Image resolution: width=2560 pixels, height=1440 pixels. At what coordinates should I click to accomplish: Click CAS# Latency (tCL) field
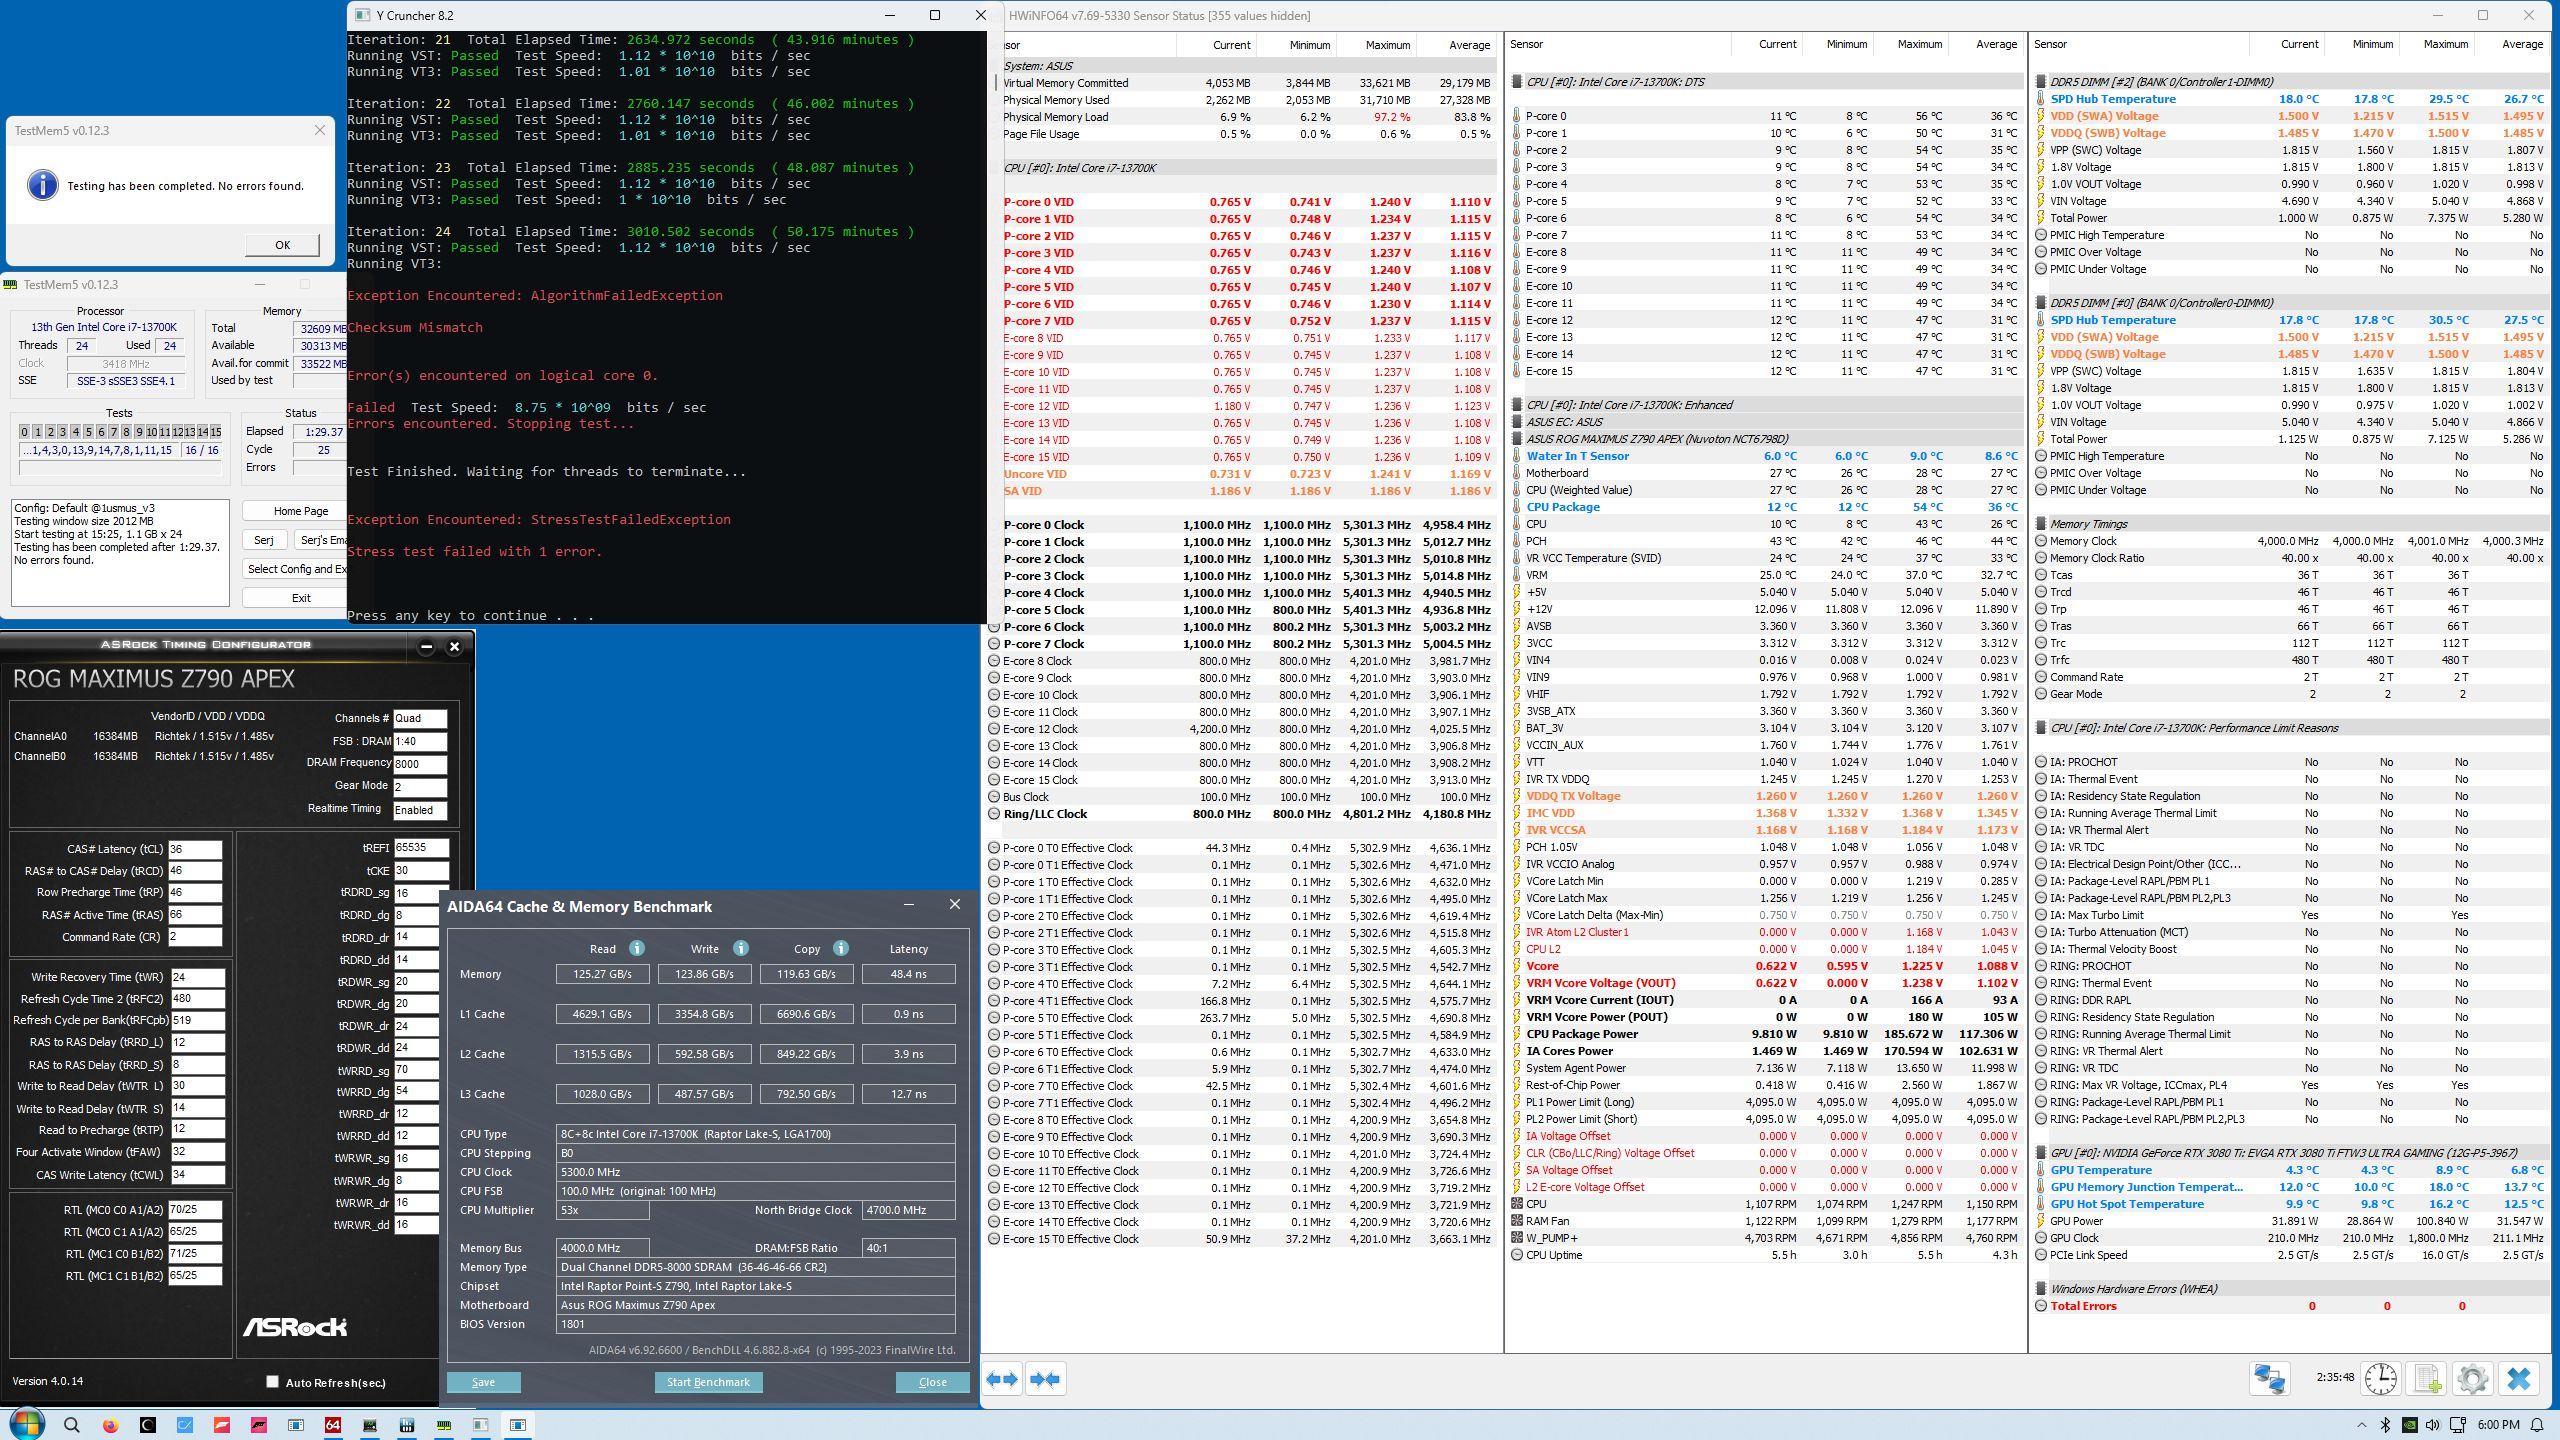(195, 849)
